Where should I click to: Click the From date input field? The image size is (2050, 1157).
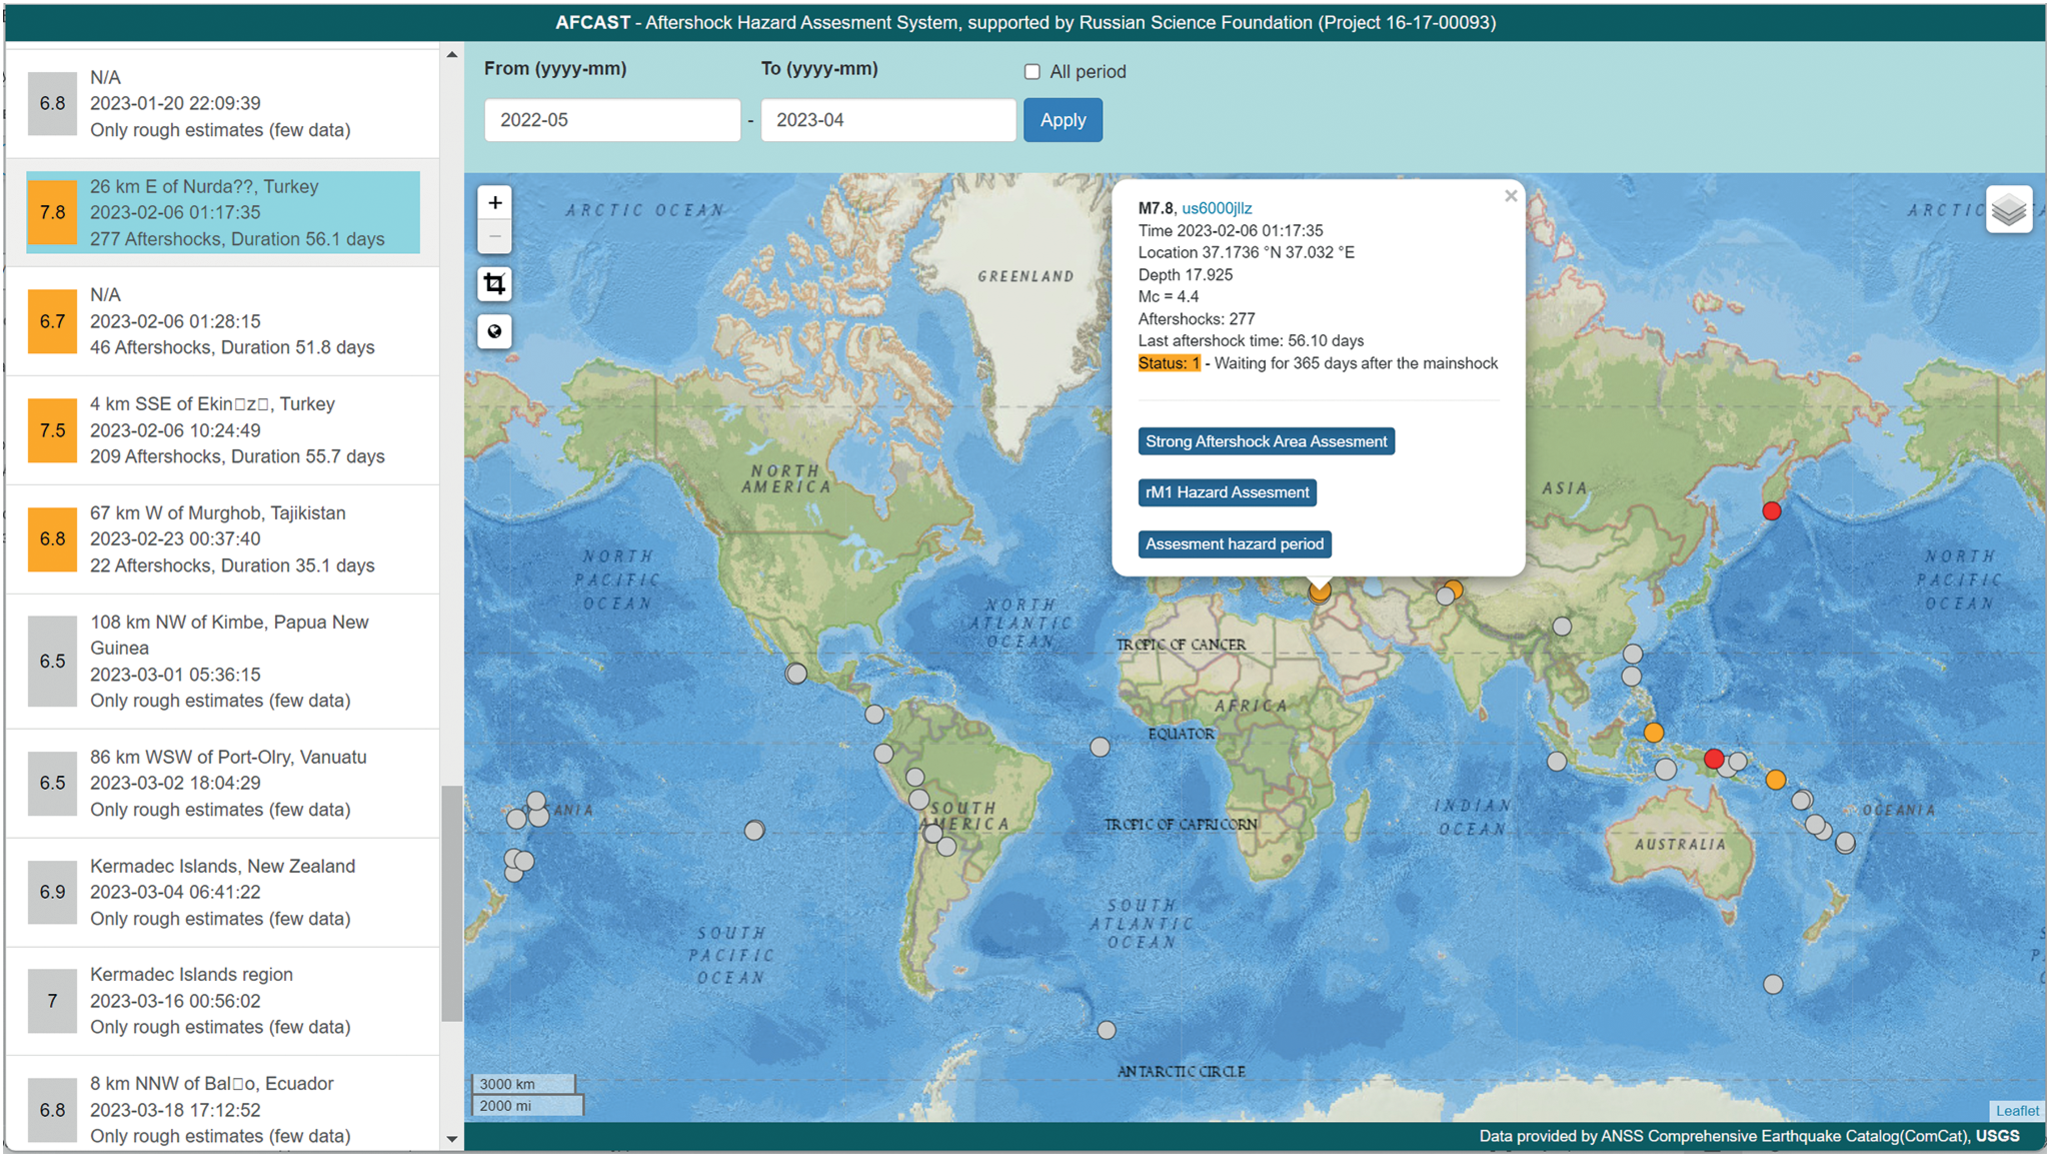pos(612,120)
